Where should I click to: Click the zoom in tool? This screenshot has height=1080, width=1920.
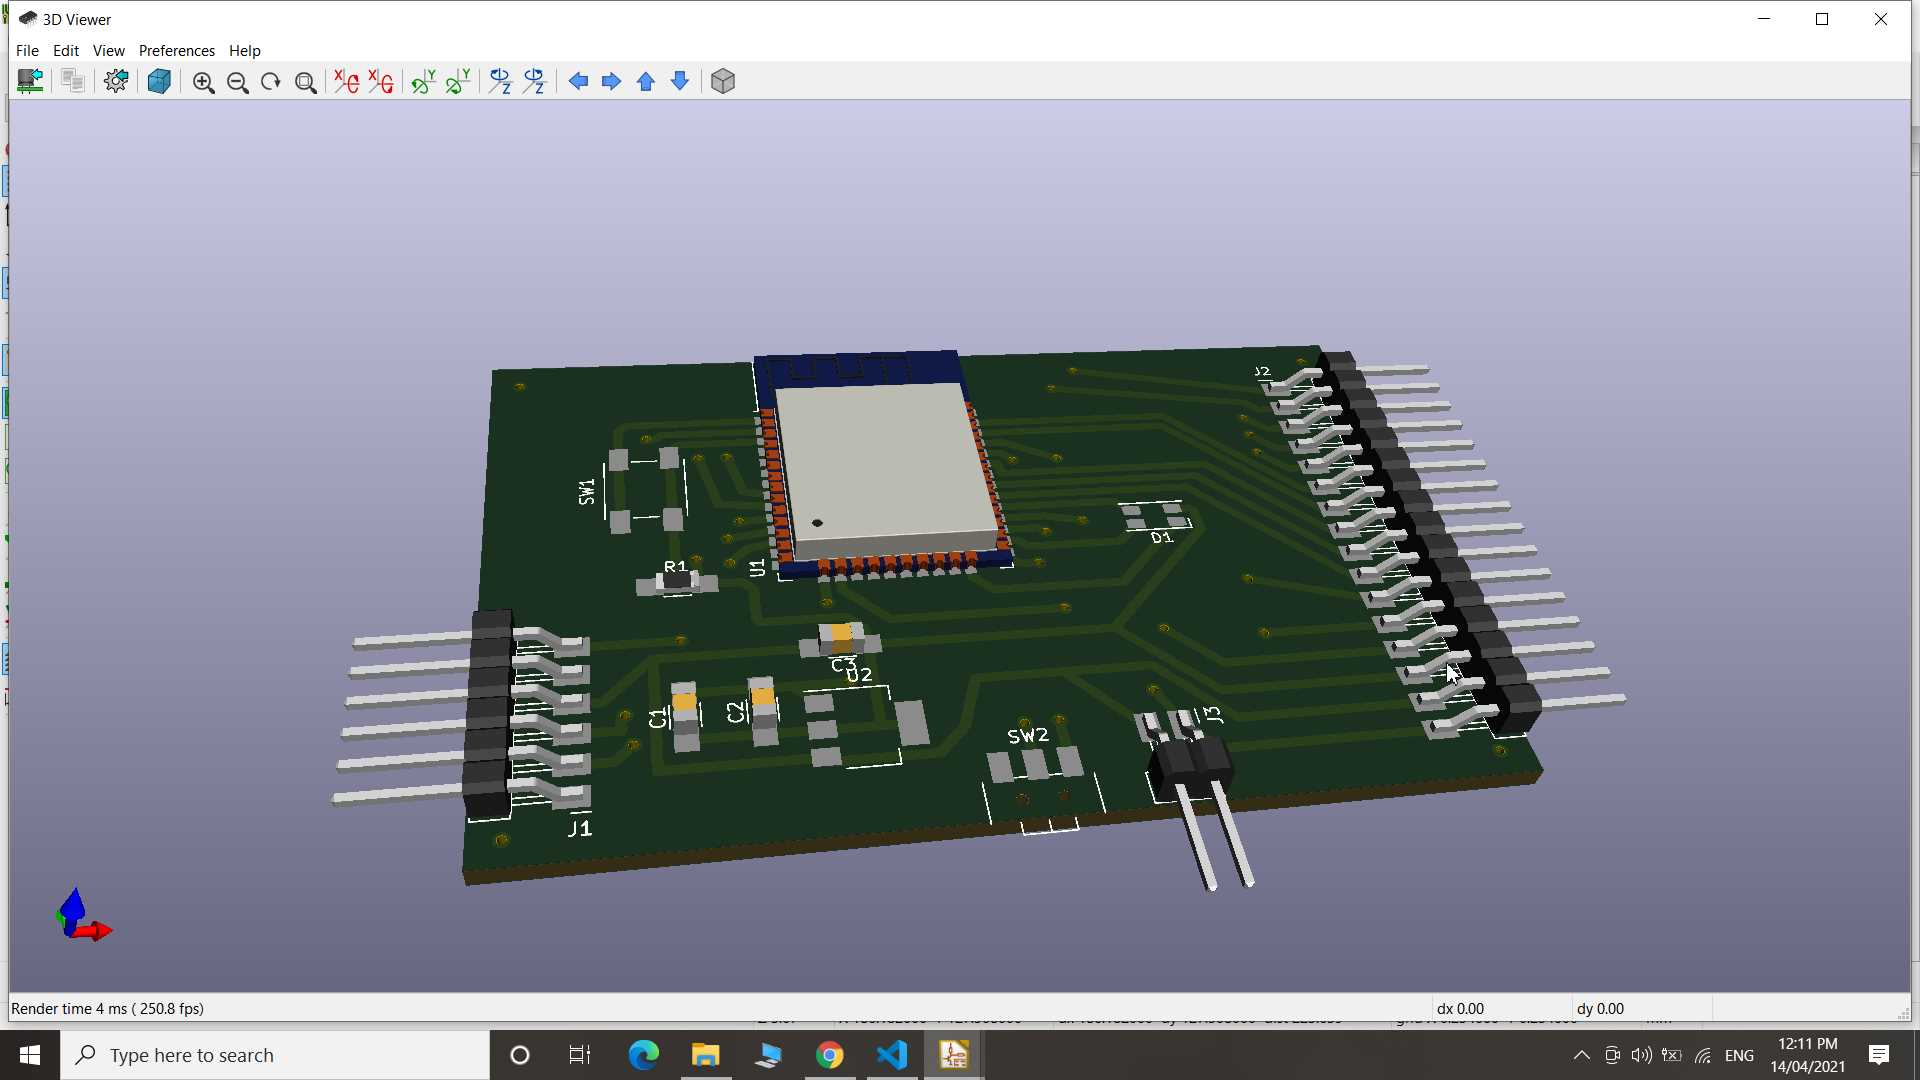click(202, 80)
